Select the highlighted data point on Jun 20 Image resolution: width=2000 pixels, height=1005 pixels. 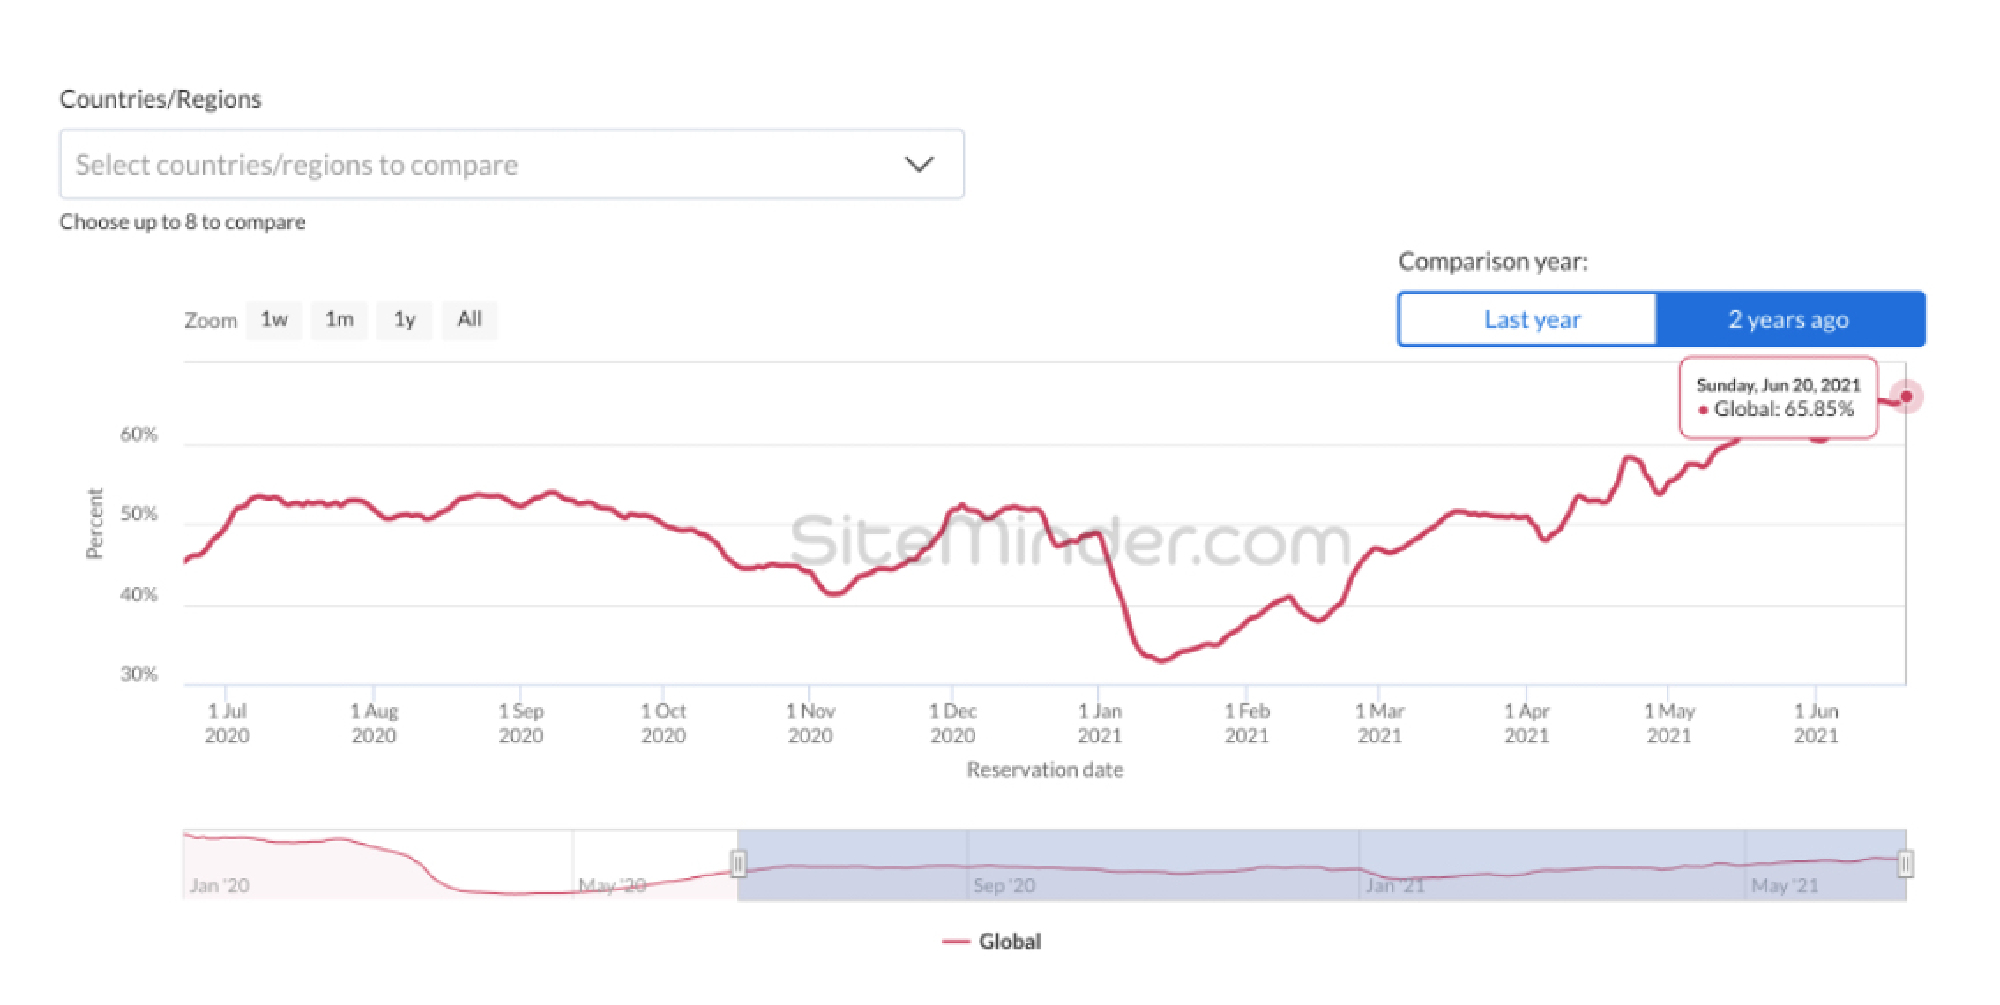pyautogui.click(x=1908, y=397)
